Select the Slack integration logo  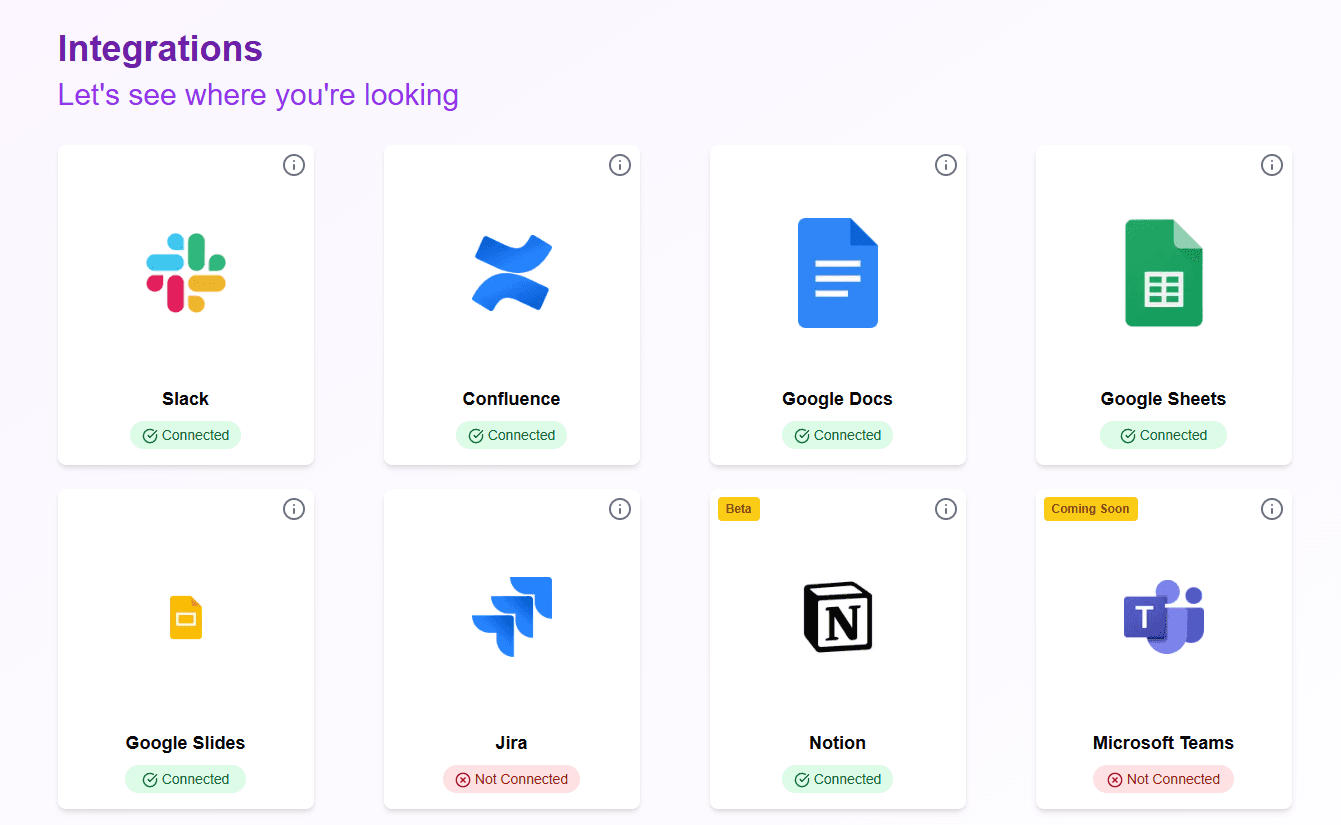point(185,273)
